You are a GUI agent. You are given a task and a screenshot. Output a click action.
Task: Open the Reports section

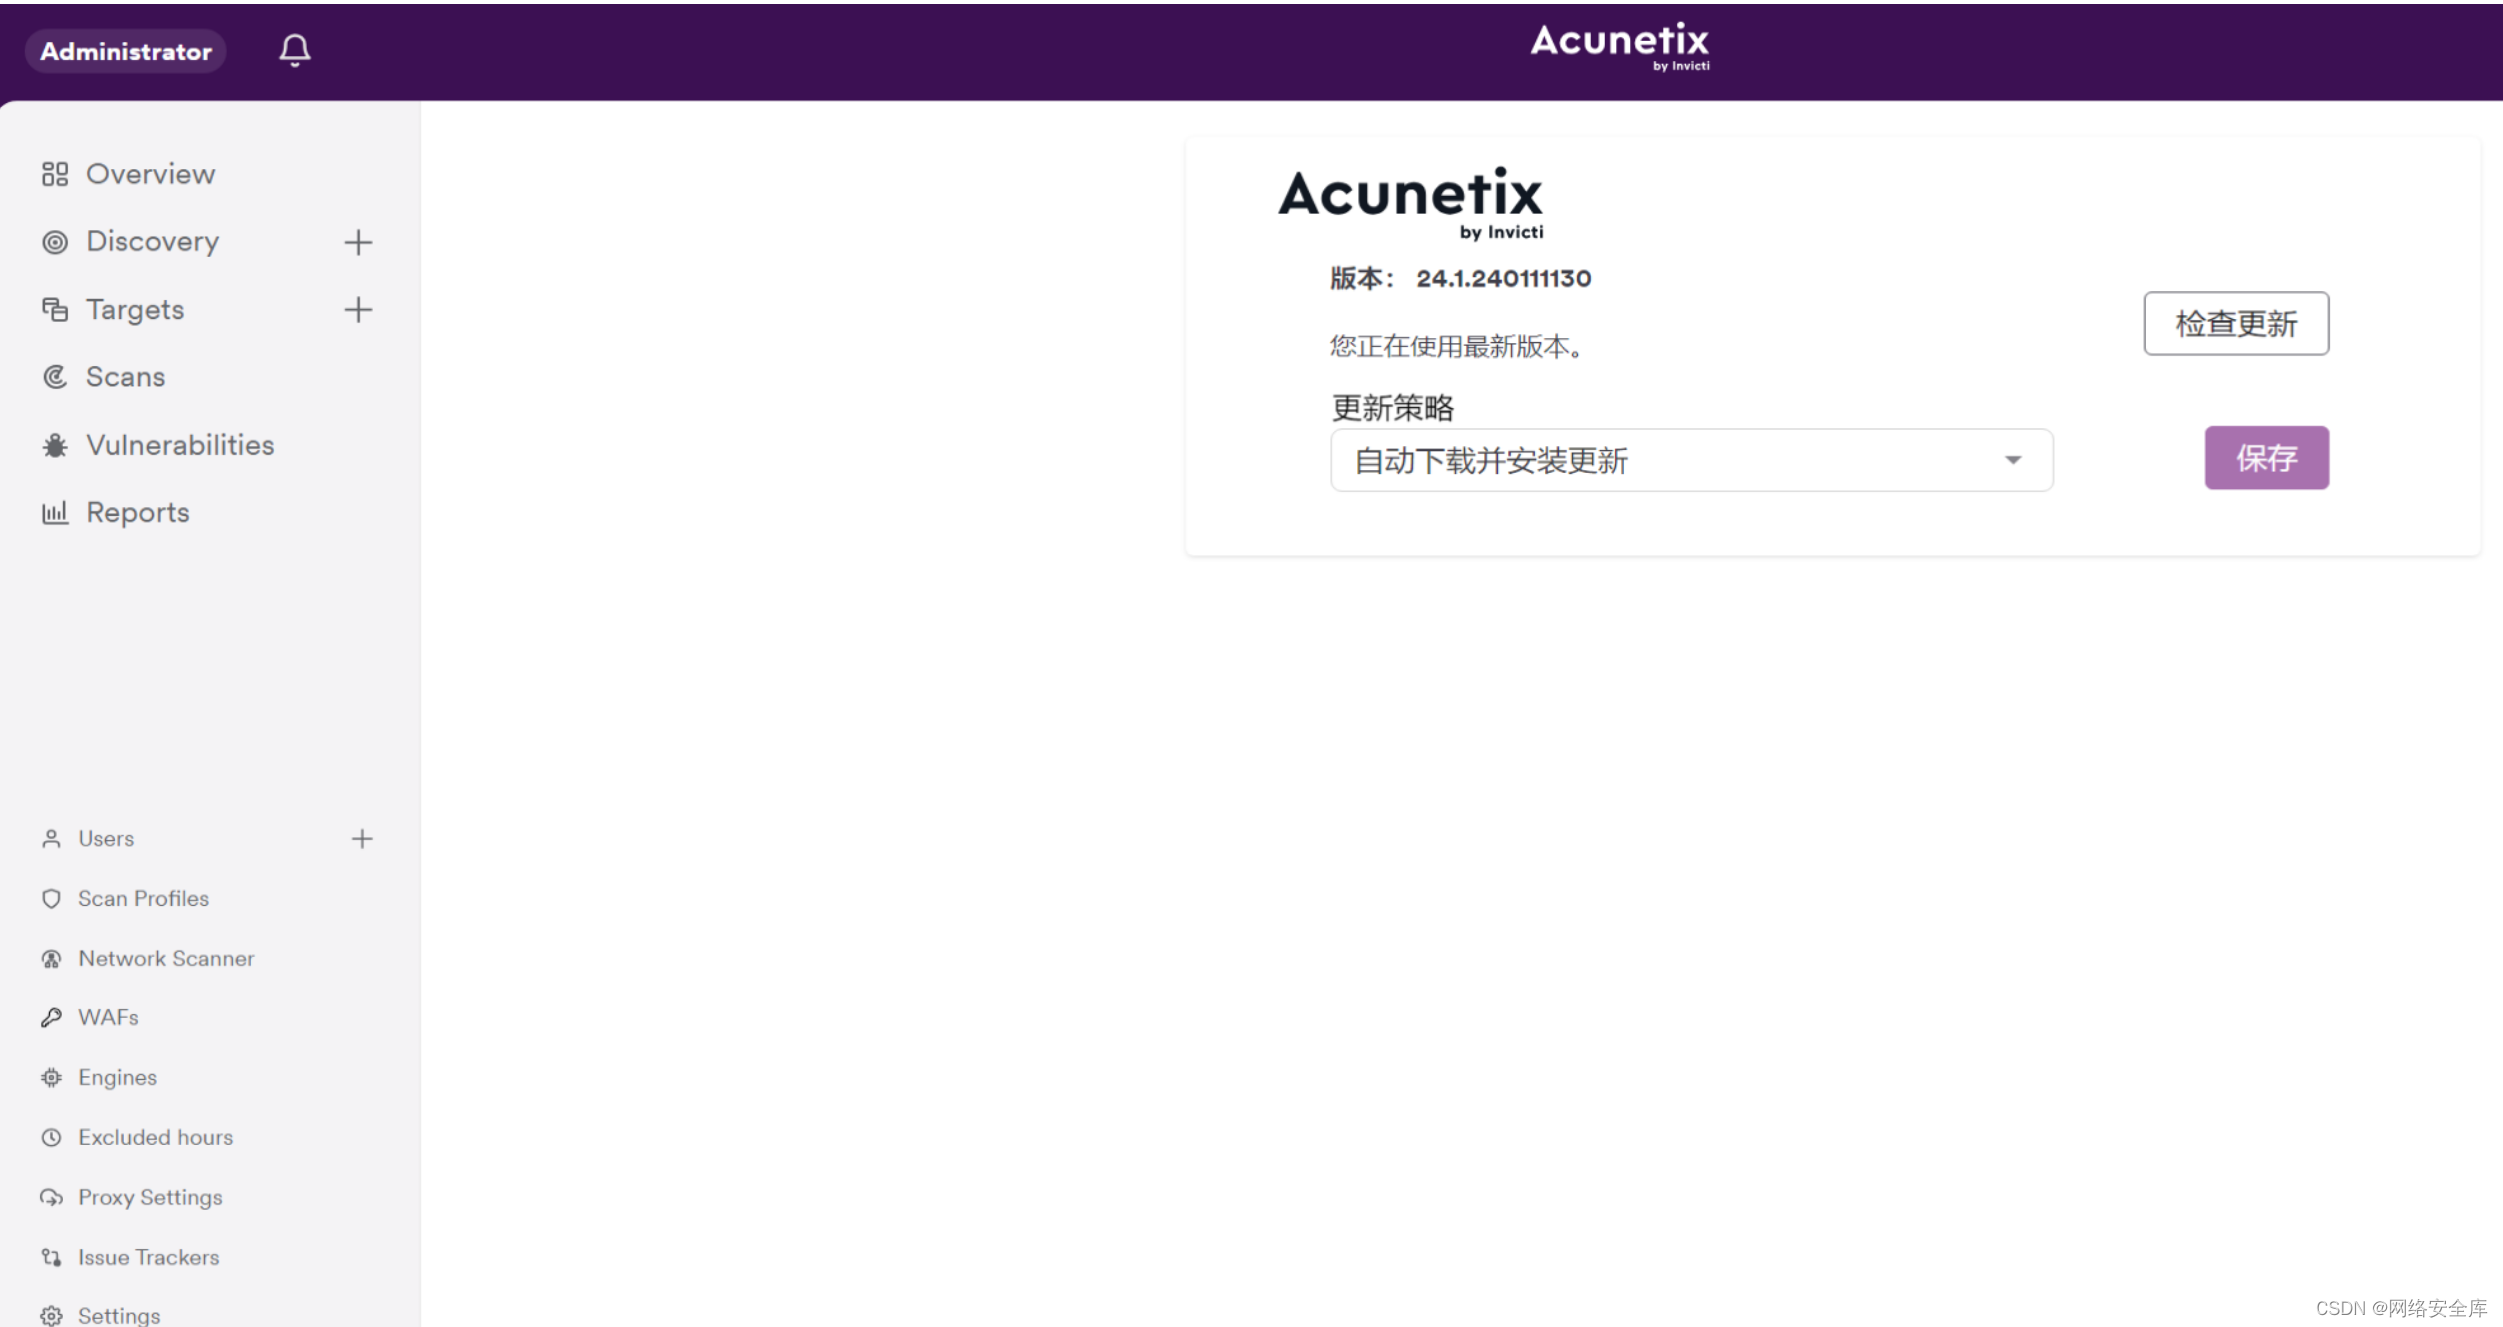pos(137,513)
